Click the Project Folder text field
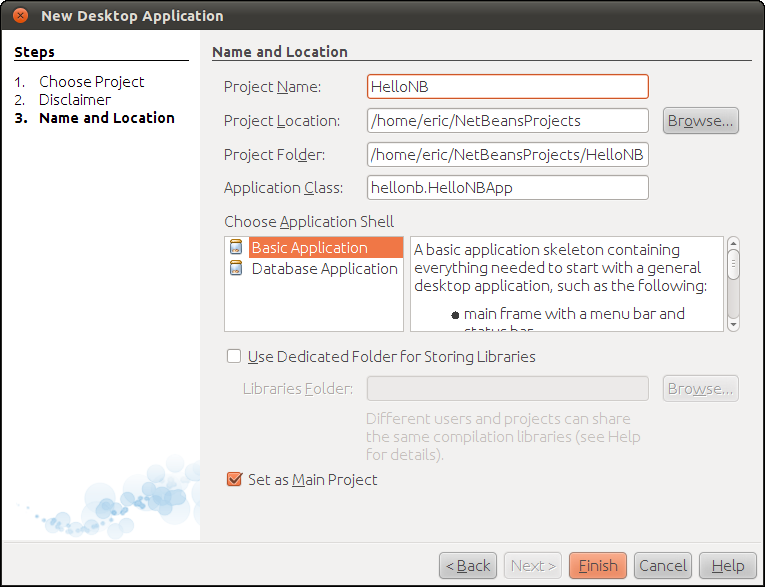This screenshot has width=765, height=587. click(x=508, y=155)
